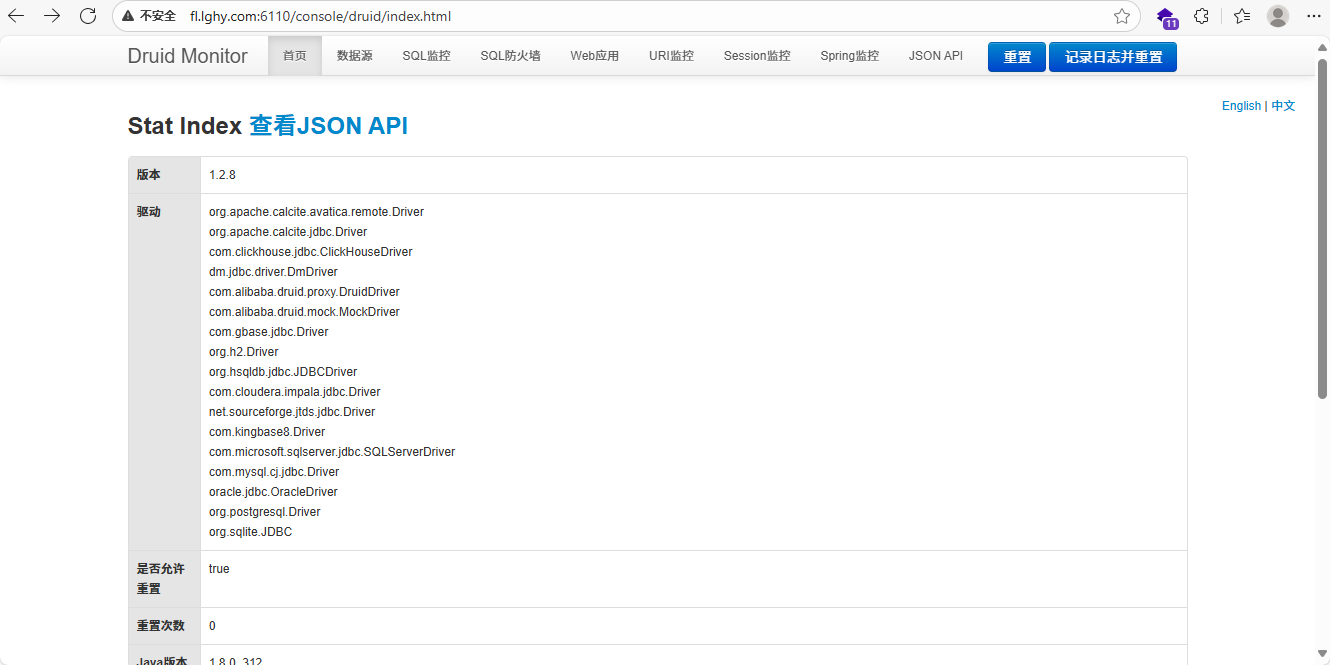Click the not-secure warning icon in address bar
Image resolution: width=1330 pixels, height=665 pixels.
click(x=128, y=16)
